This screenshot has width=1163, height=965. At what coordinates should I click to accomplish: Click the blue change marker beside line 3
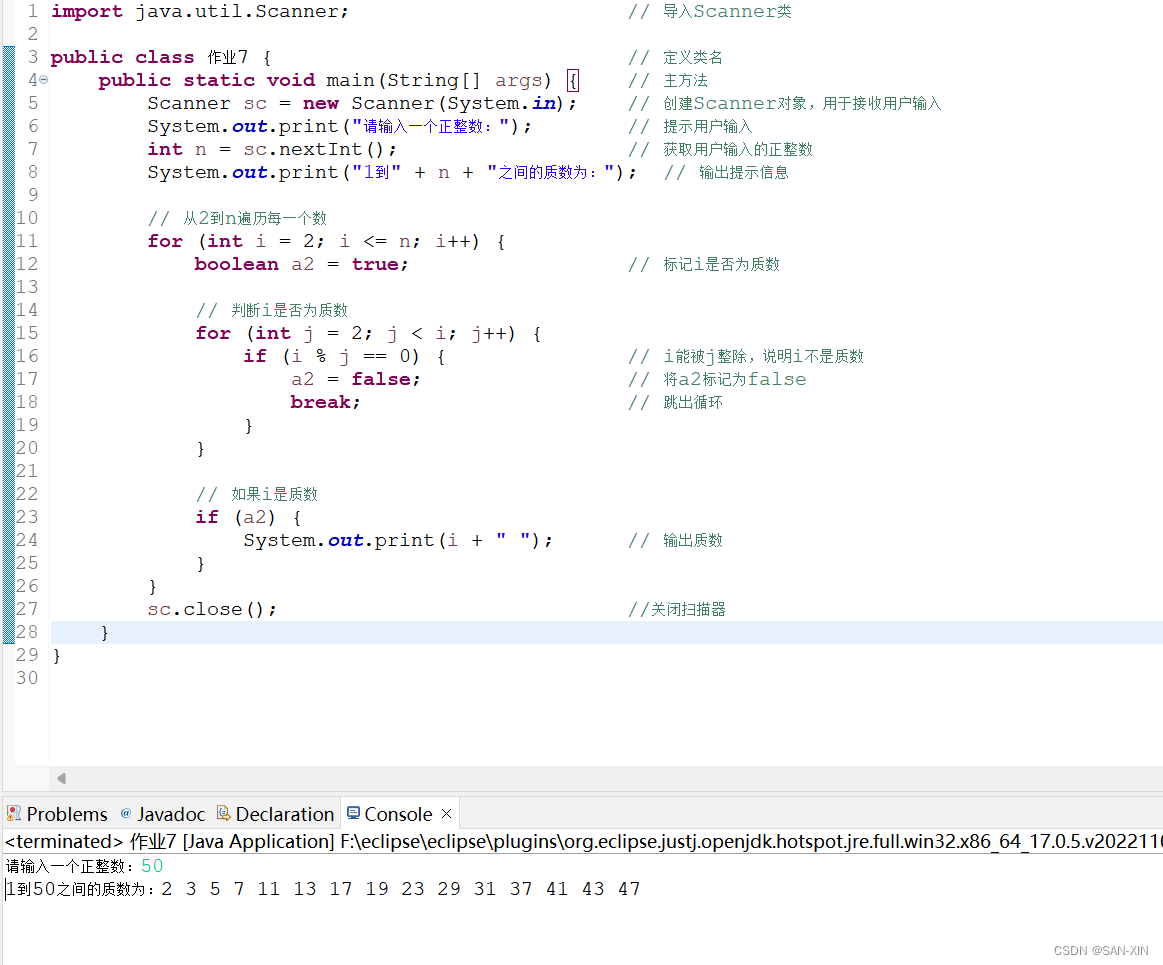click(x=8, y=56)
